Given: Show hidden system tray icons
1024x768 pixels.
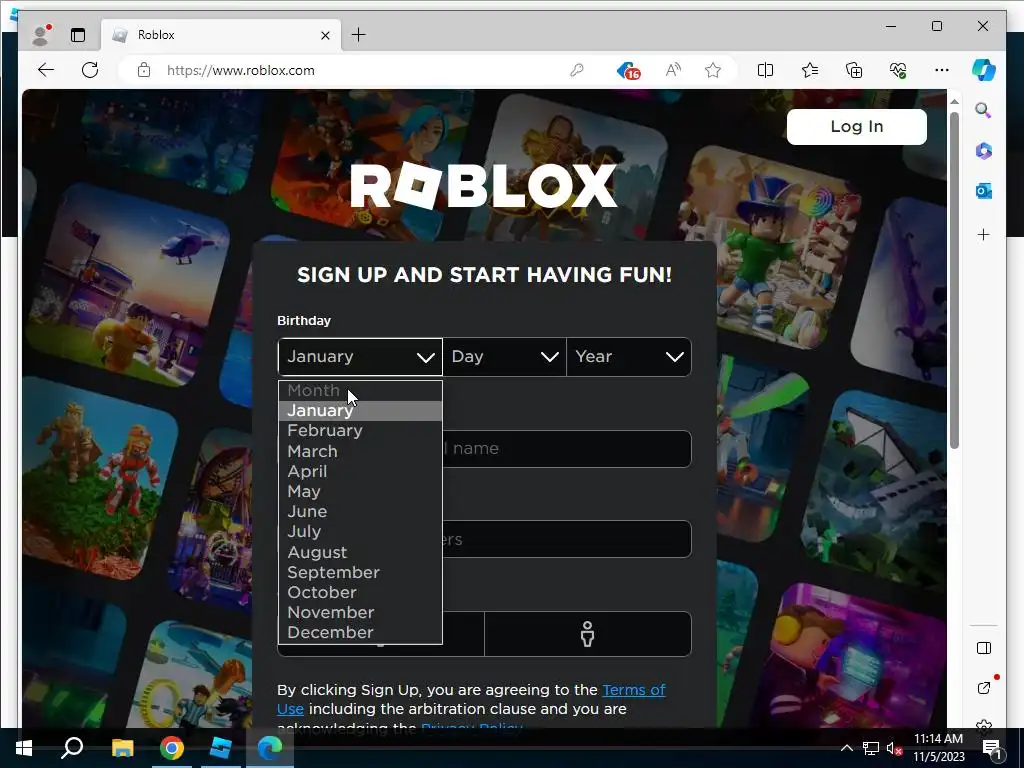Looking at the screenshot, I should click(x=846, y=748).
